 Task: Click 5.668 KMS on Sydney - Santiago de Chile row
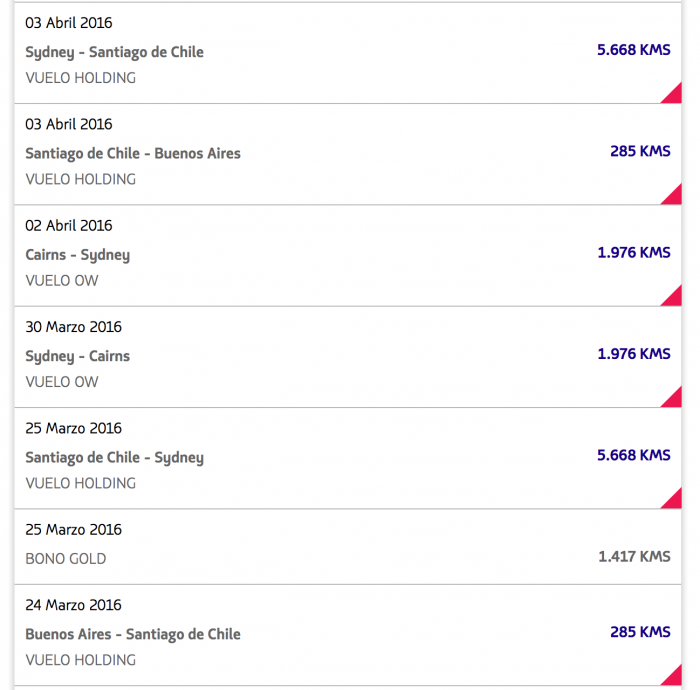633,49
